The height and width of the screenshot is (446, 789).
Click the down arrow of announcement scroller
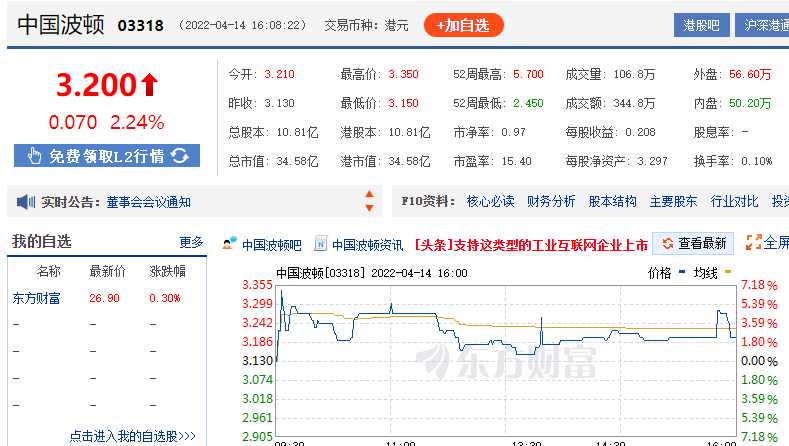369,207
